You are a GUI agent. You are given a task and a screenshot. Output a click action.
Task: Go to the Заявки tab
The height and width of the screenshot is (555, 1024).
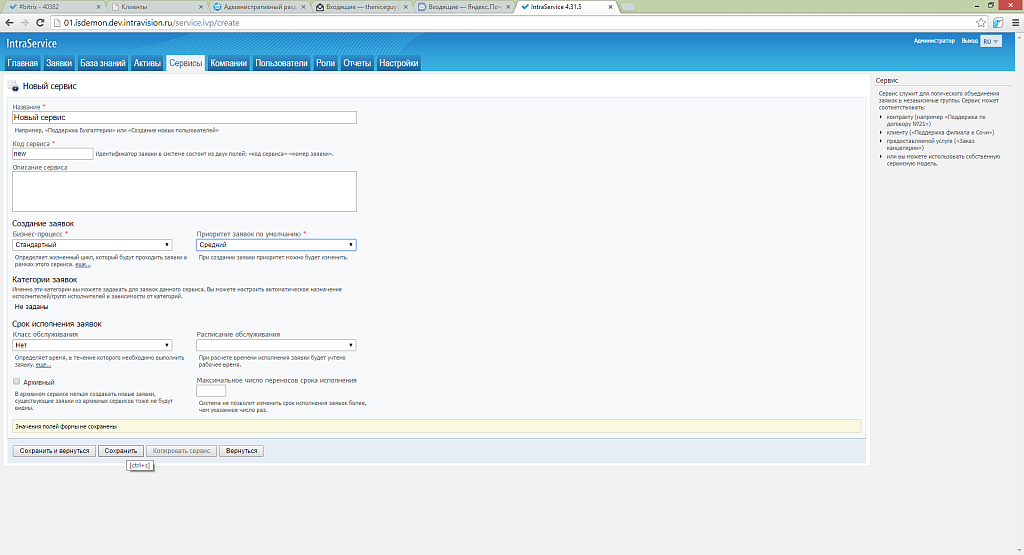pos(59,63)
